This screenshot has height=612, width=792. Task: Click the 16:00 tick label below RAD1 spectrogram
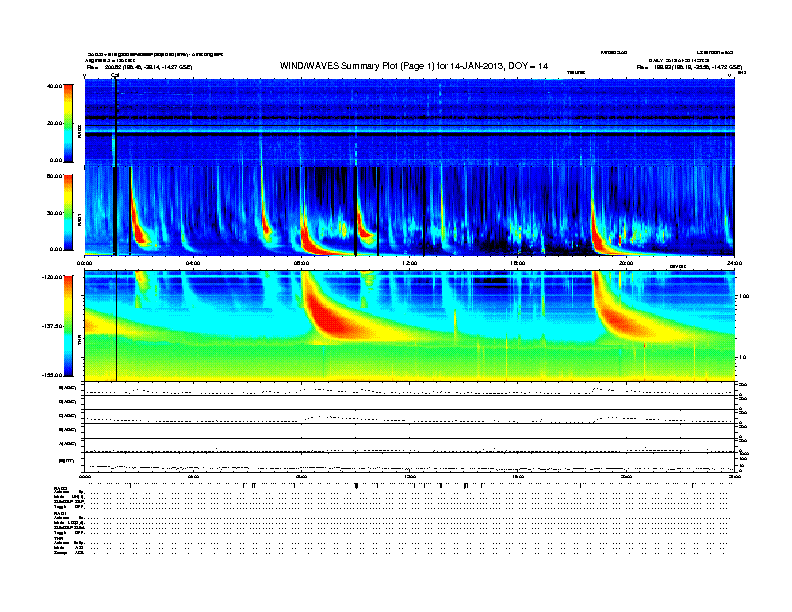518,263
